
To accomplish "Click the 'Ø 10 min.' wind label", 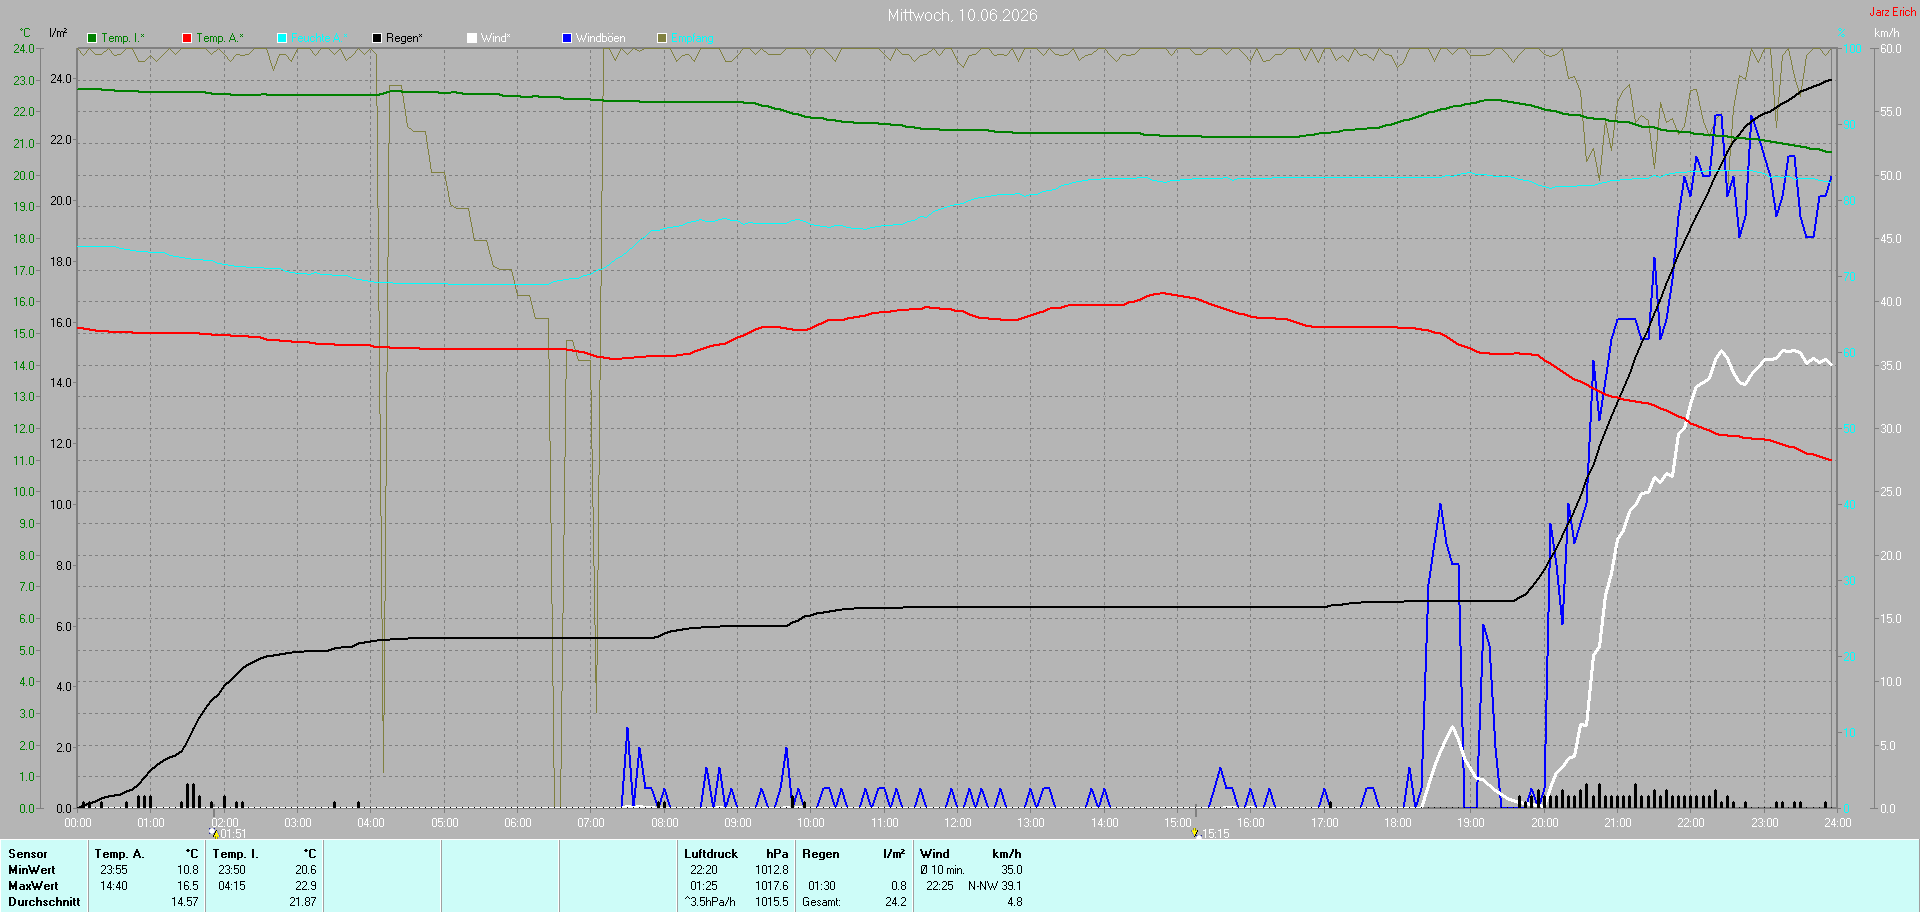I will tap(943, 870).
